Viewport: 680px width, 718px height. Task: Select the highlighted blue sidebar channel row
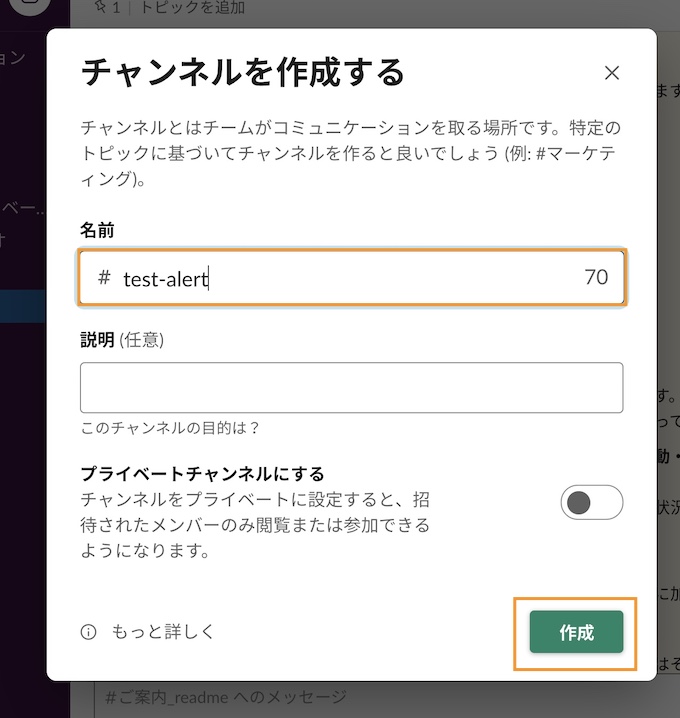tap(23, 306)
